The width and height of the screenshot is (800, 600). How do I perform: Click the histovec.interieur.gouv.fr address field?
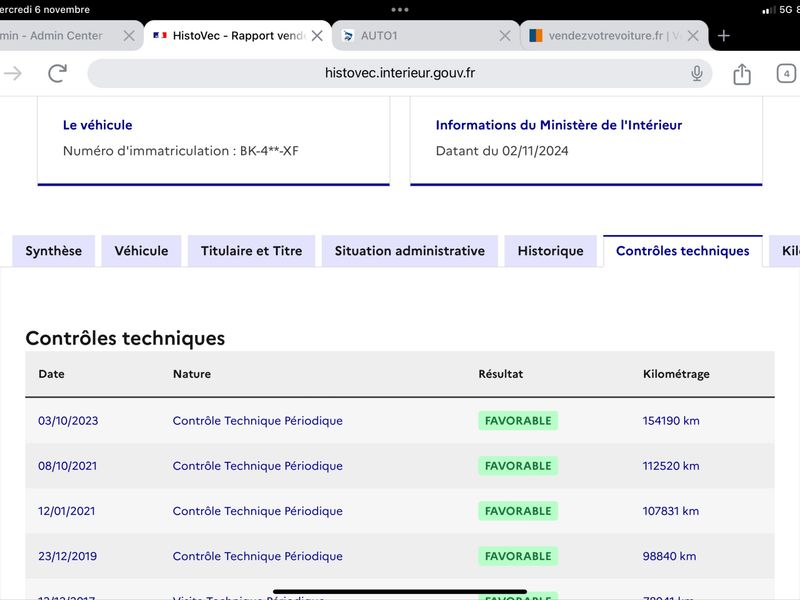coord(399,73)
